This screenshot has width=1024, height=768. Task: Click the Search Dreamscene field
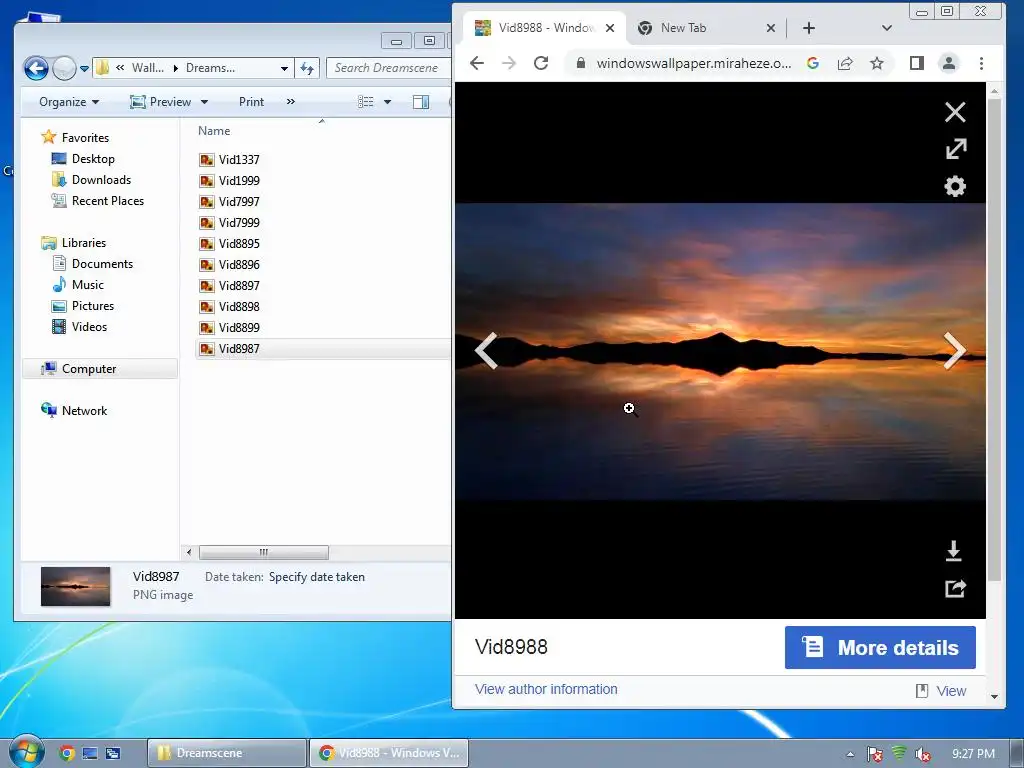pos(388,68)
